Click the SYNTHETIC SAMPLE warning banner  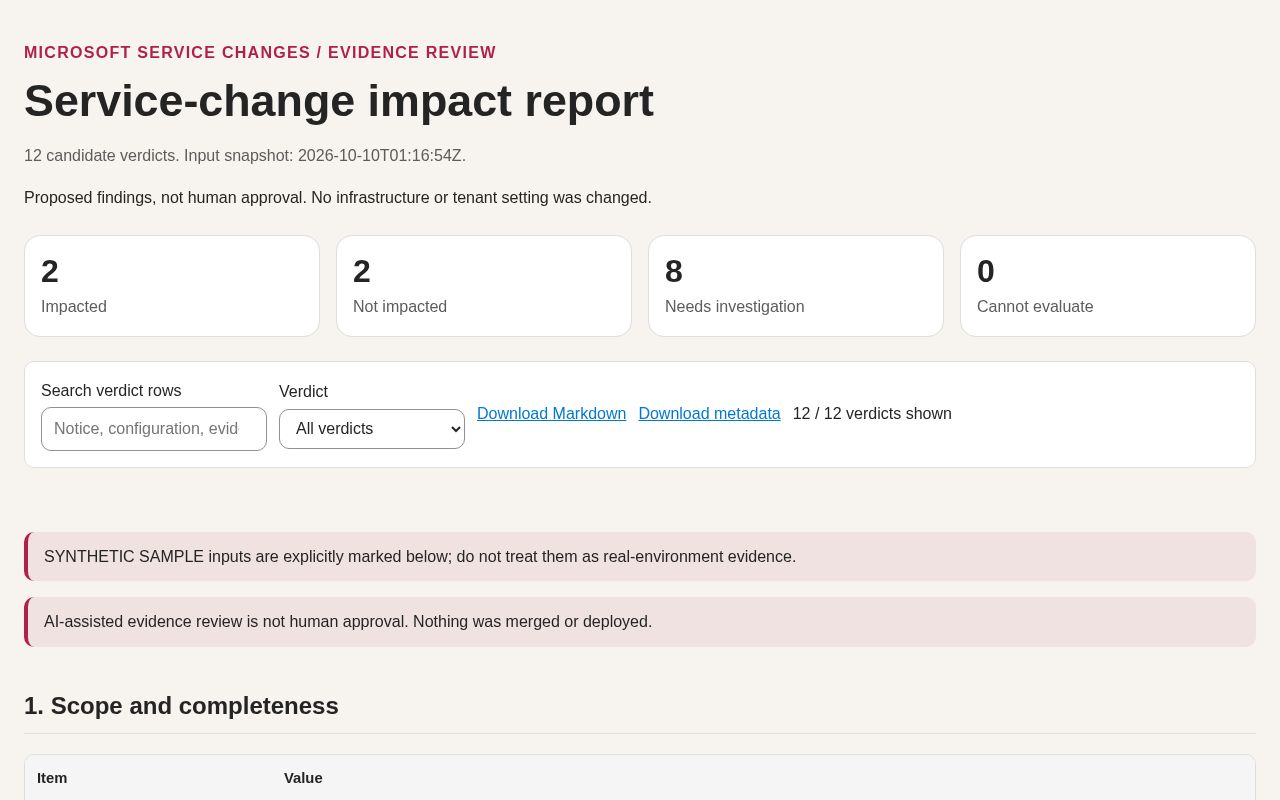pyautogui.click(x=640, y=557)
